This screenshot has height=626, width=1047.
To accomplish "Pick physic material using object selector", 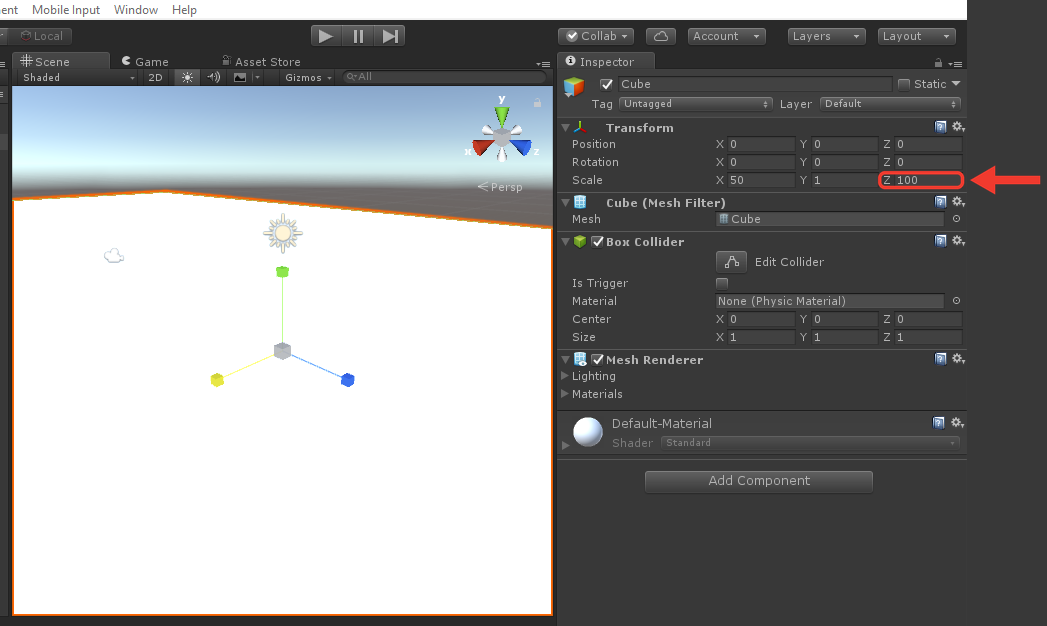I will pos(956,301).
